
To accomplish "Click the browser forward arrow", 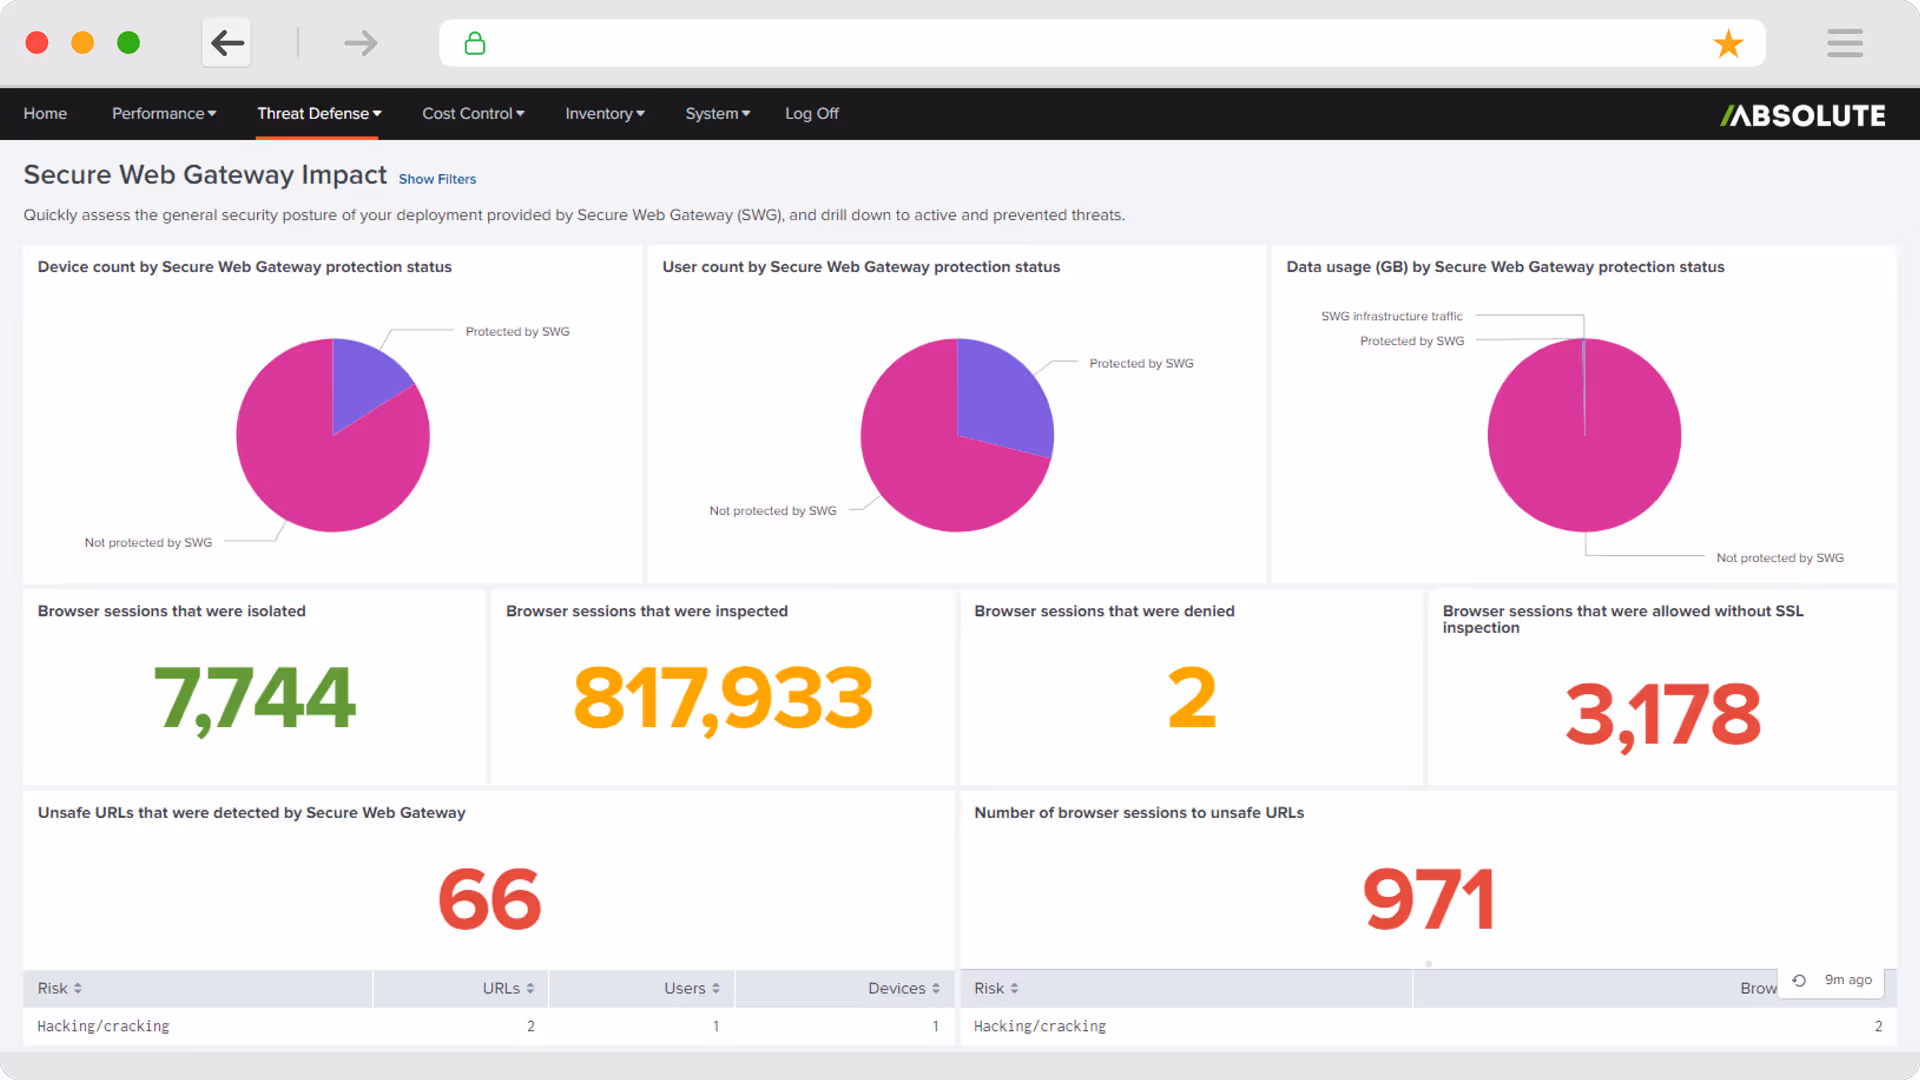I will 360,43.
